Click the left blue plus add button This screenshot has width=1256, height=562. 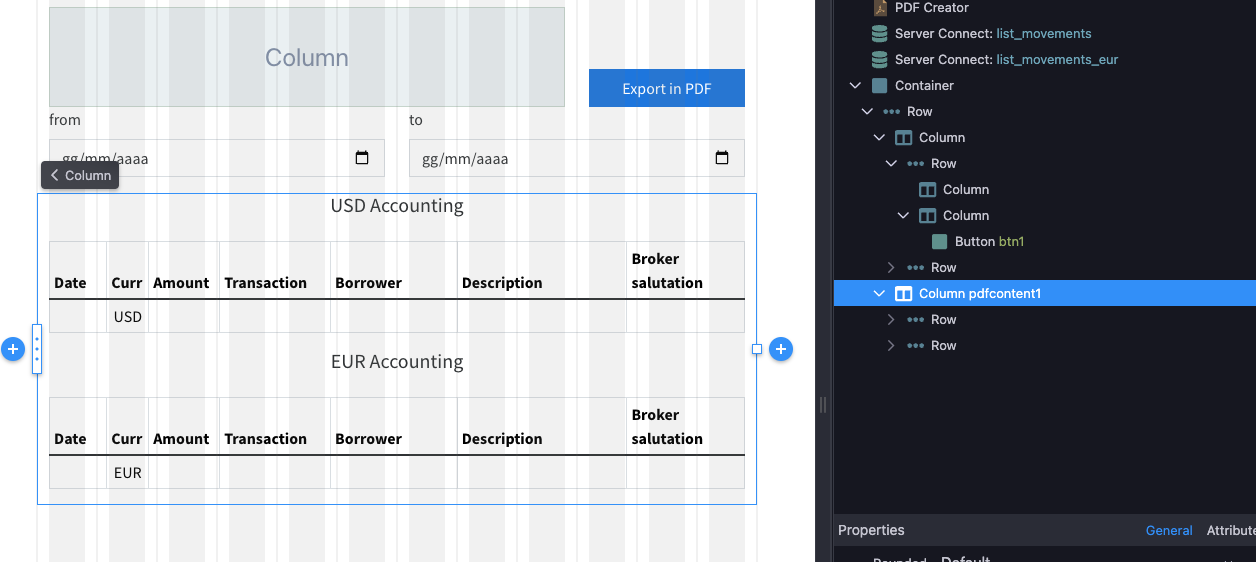[12, 349]
